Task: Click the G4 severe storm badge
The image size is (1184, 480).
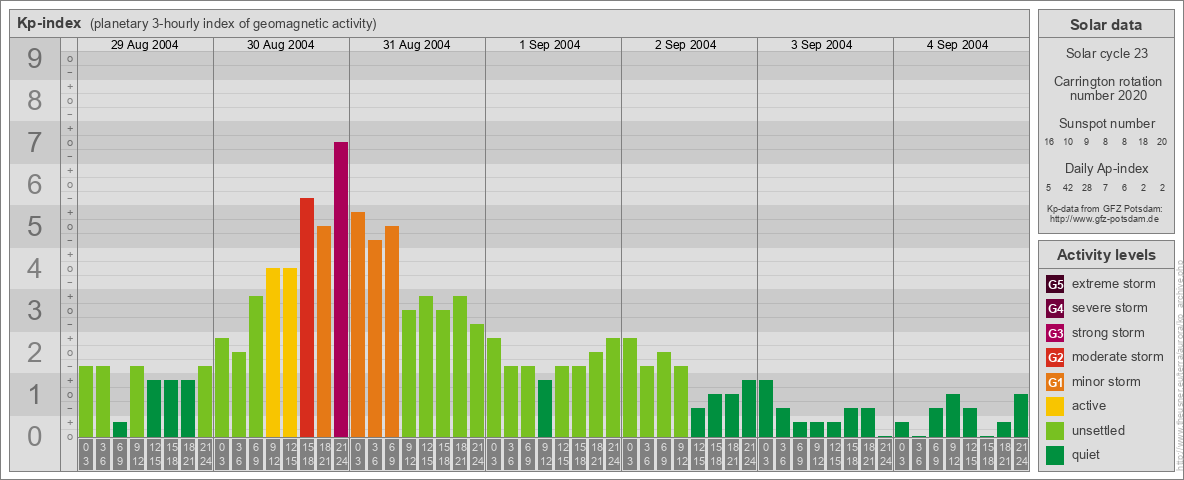Action: coord(1055,309)
